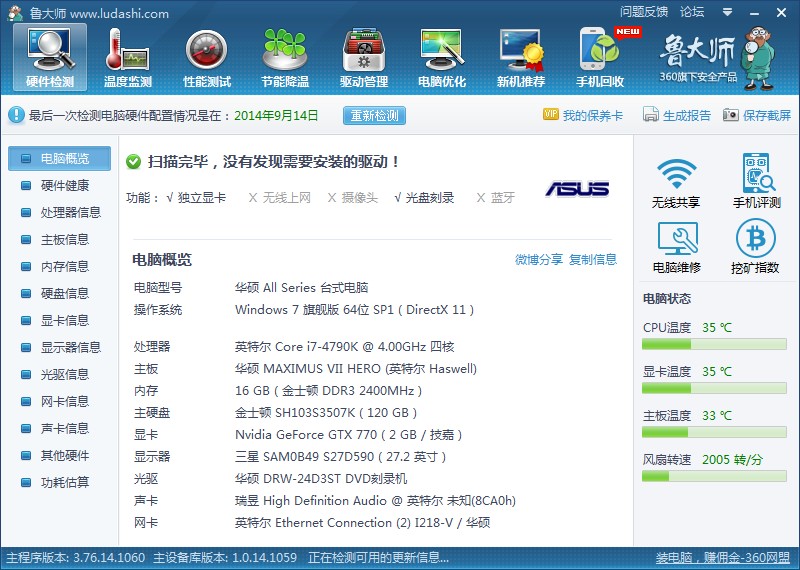Click the green scan complete checkmark icon
800x570 pixels.
[133, 162]
